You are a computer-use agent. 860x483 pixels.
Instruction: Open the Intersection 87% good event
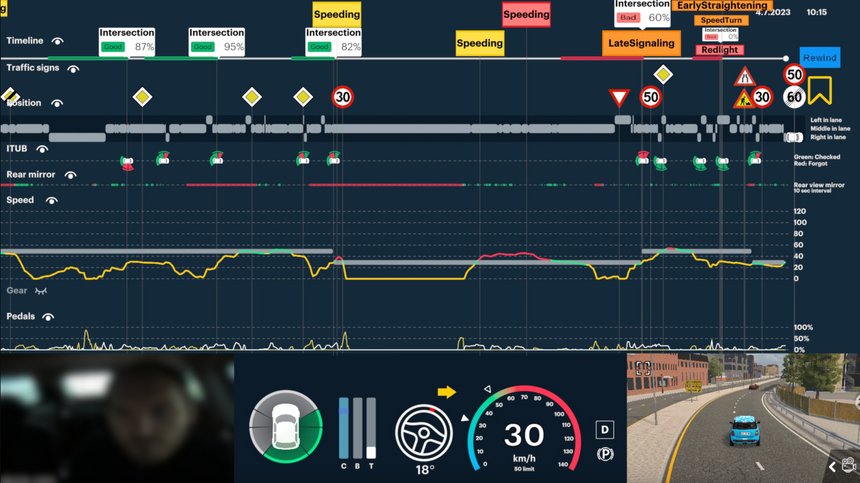click(127, 41)
